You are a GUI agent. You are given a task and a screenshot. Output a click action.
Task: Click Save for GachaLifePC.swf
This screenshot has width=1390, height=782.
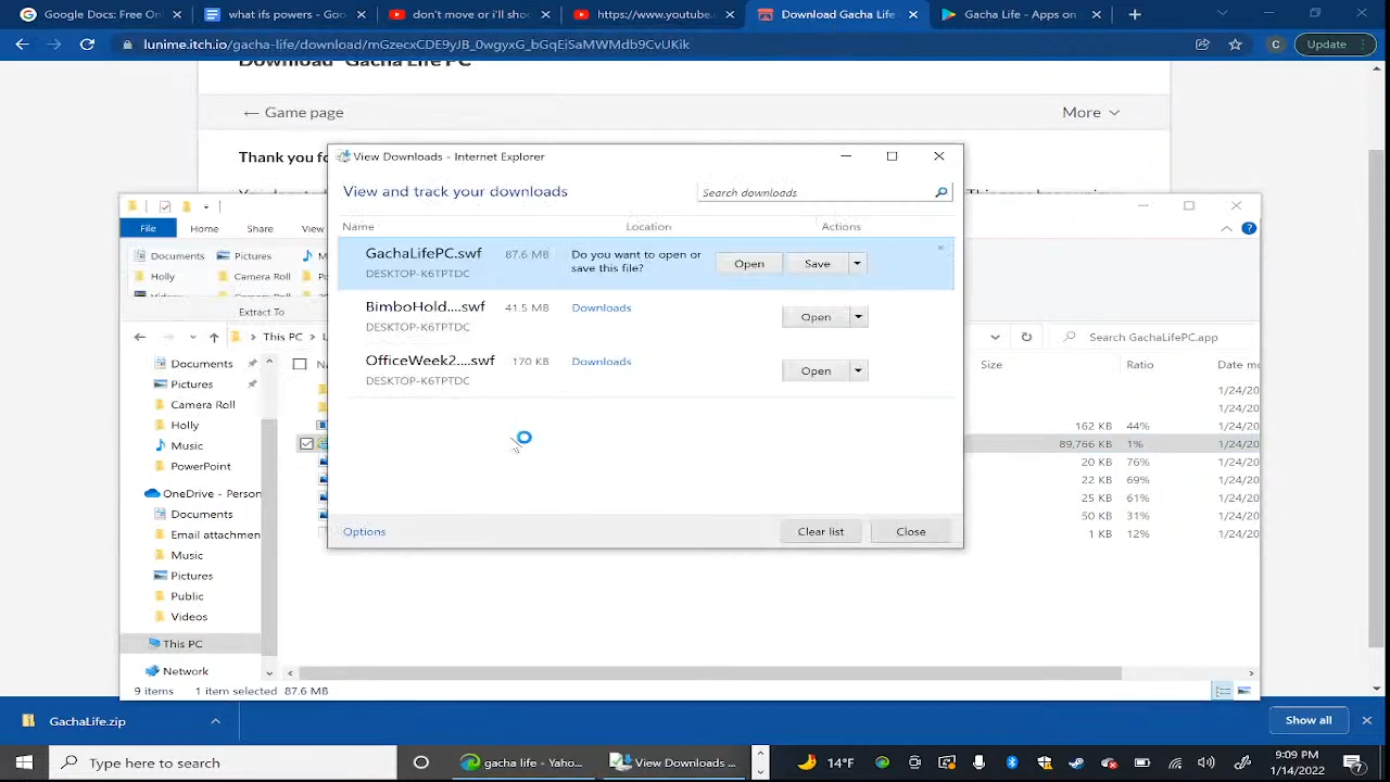(x=817, y=263)
